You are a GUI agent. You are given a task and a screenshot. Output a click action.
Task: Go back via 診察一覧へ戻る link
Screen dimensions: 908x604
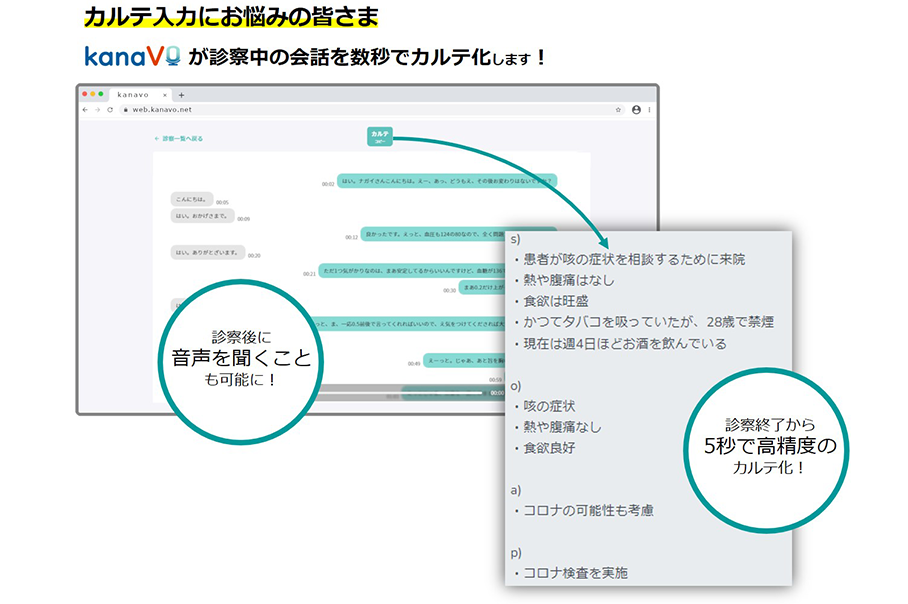pyautogui.click(x=179, y=138)
